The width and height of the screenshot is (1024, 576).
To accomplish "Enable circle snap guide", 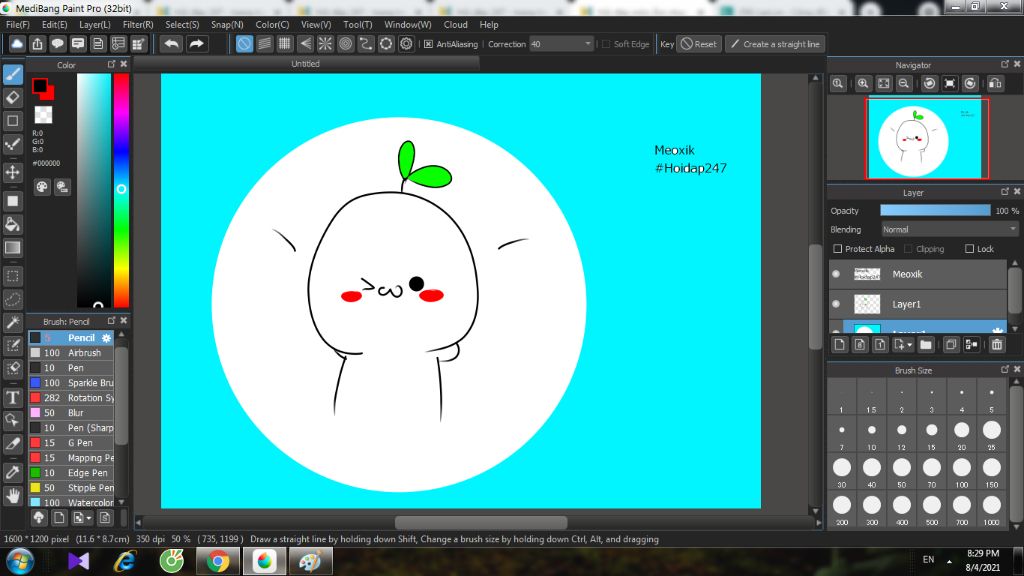I will point(345,44).
